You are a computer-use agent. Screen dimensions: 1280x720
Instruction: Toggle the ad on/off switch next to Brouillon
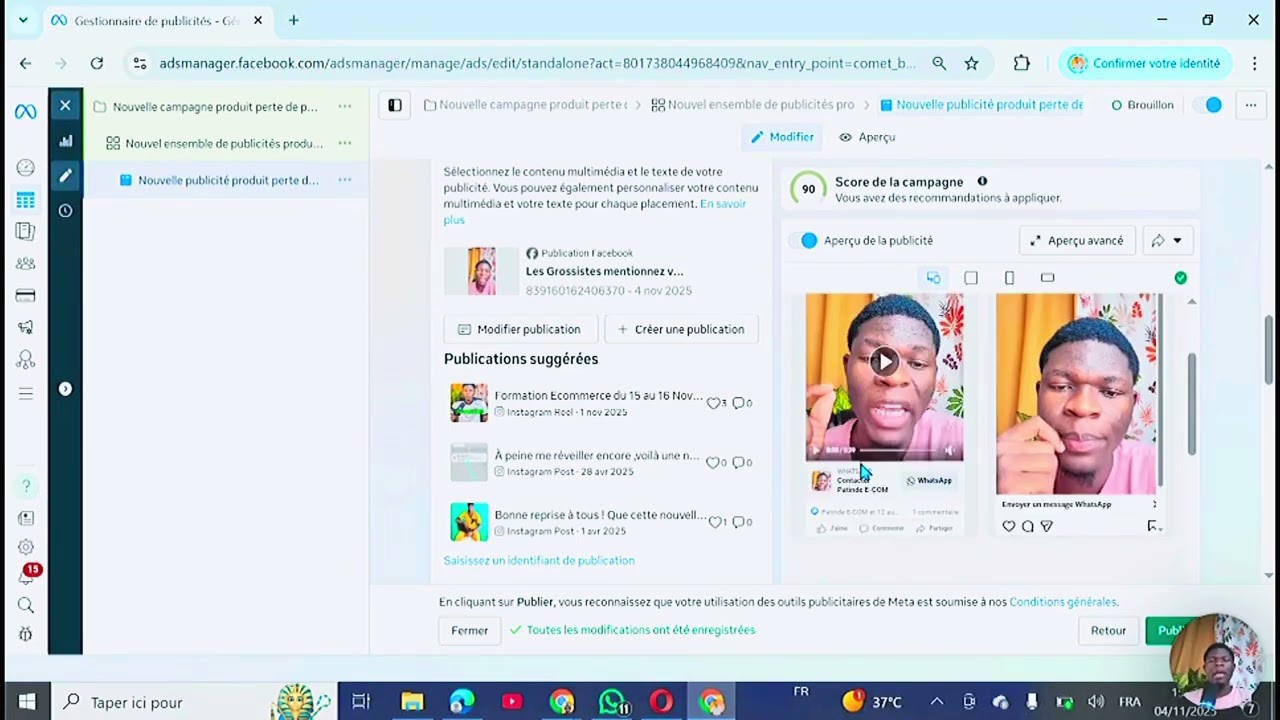(1208, 105)
